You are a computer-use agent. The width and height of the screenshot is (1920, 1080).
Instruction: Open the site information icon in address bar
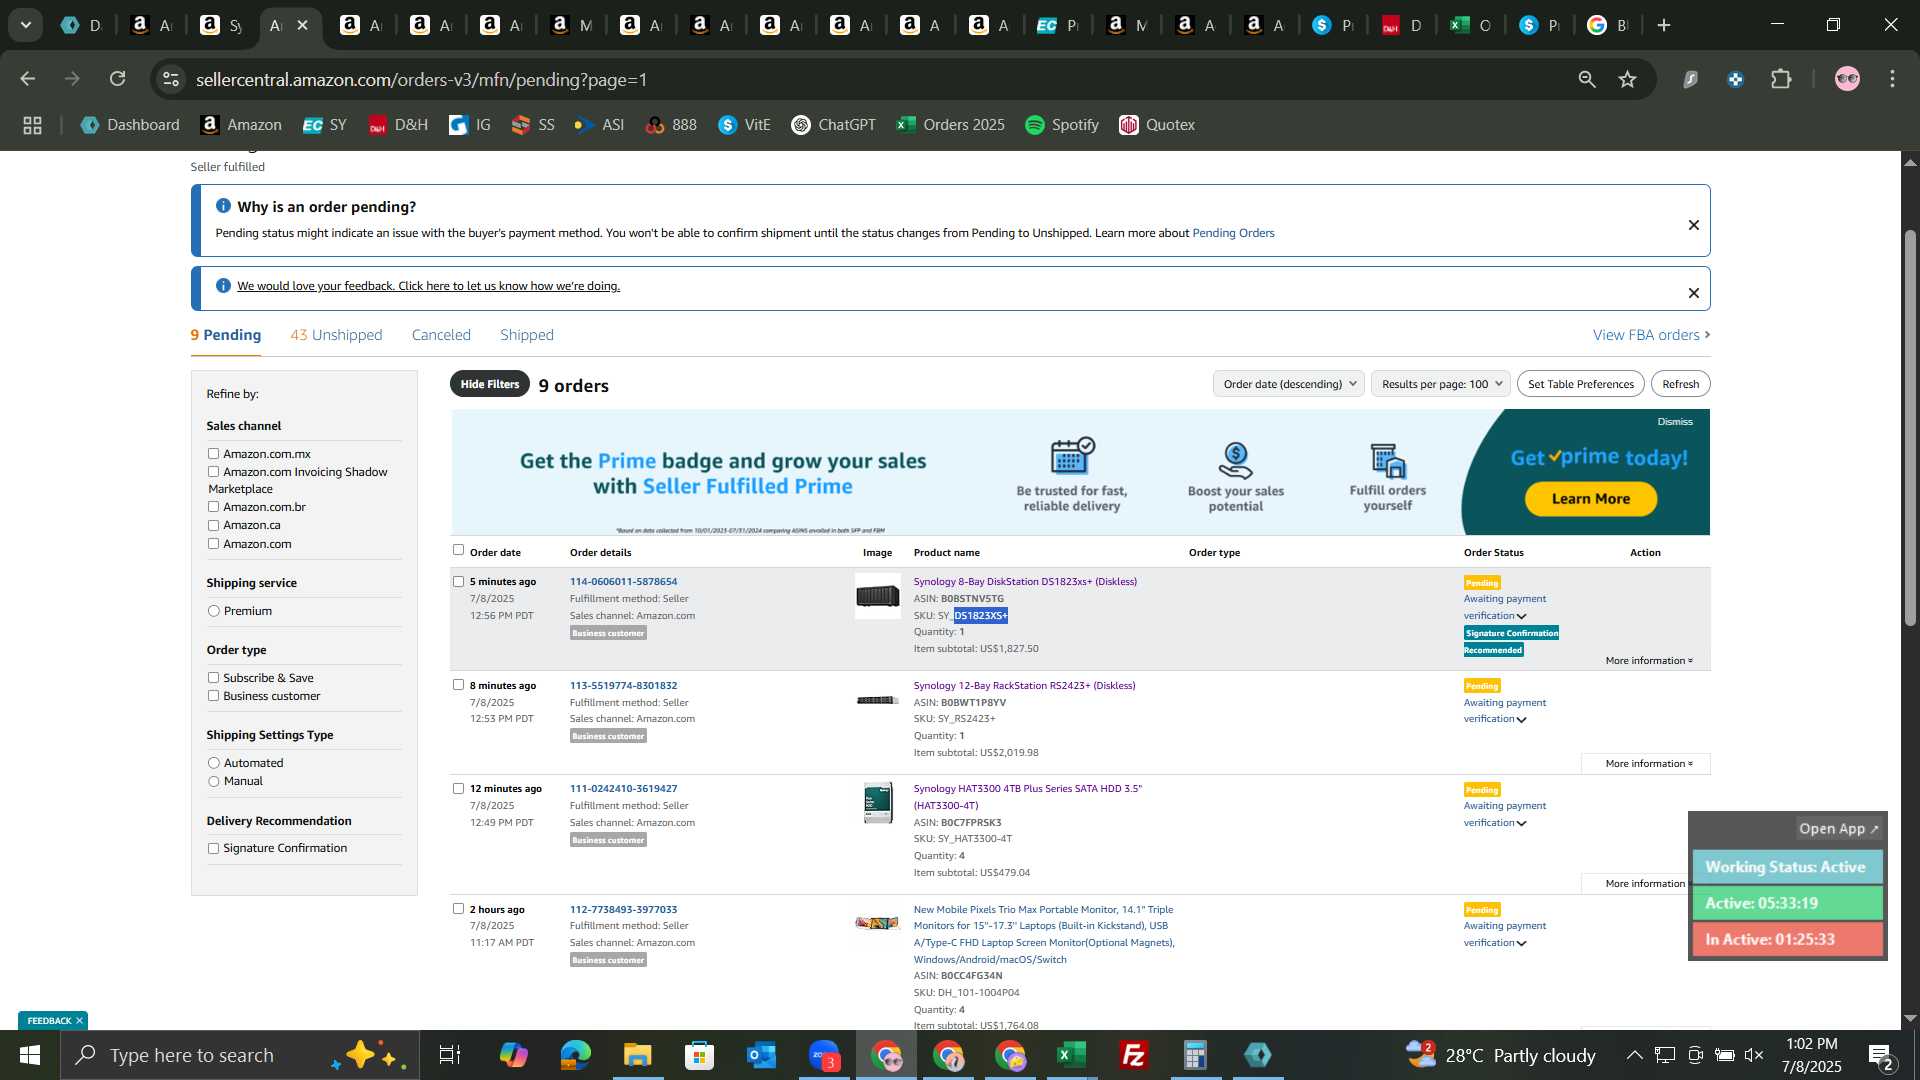pyautogui.click(x=171, y=79)
